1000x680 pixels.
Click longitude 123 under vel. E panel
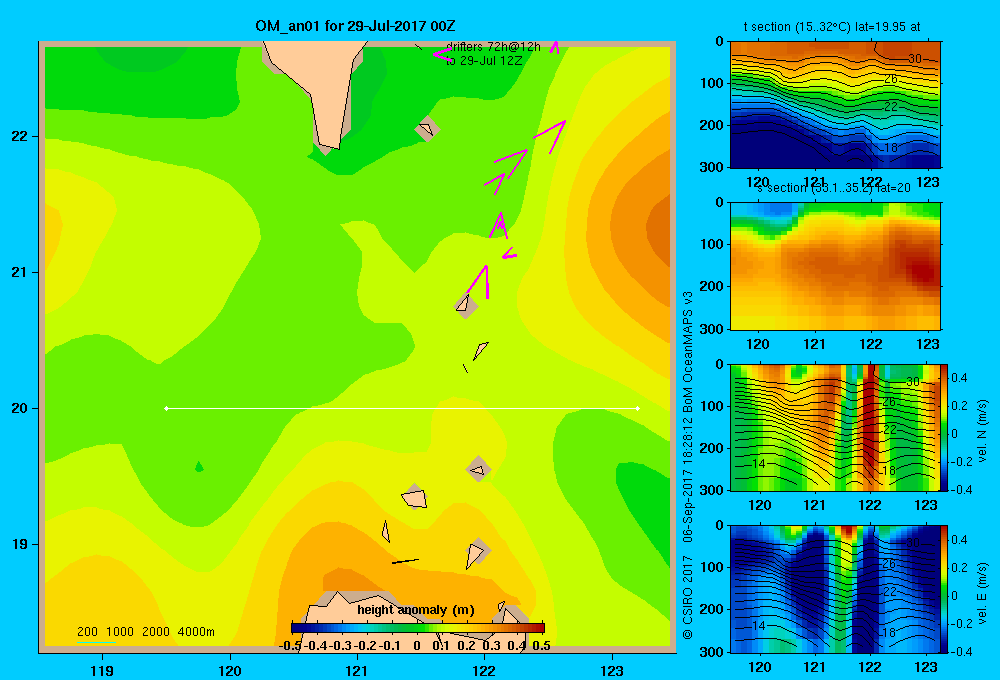click(x=926, y=667)
